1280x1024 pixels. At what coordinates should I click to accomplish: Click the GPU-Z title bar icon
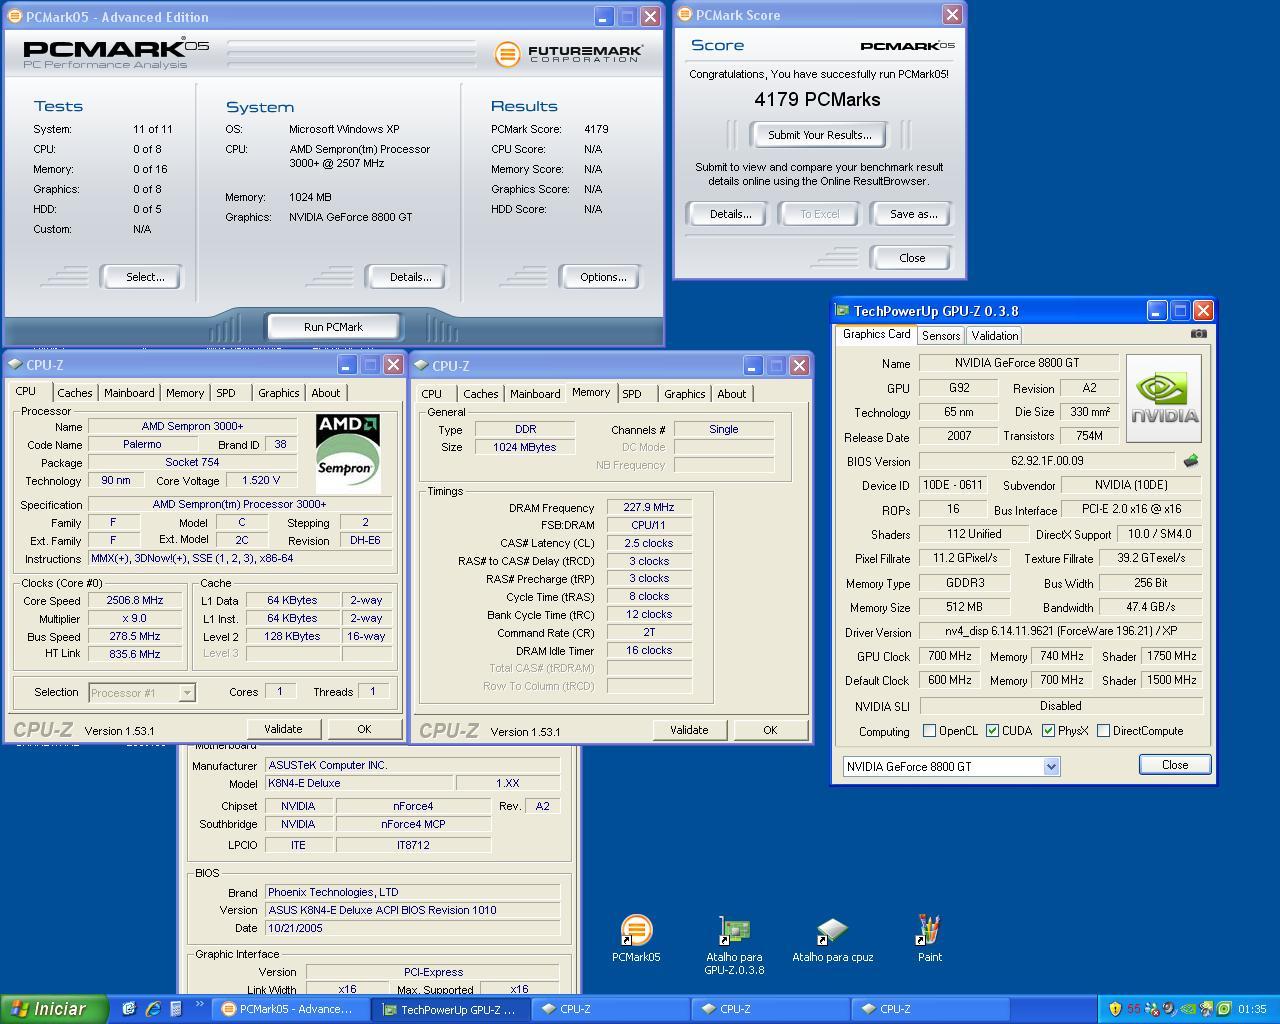tap(843, 311)
